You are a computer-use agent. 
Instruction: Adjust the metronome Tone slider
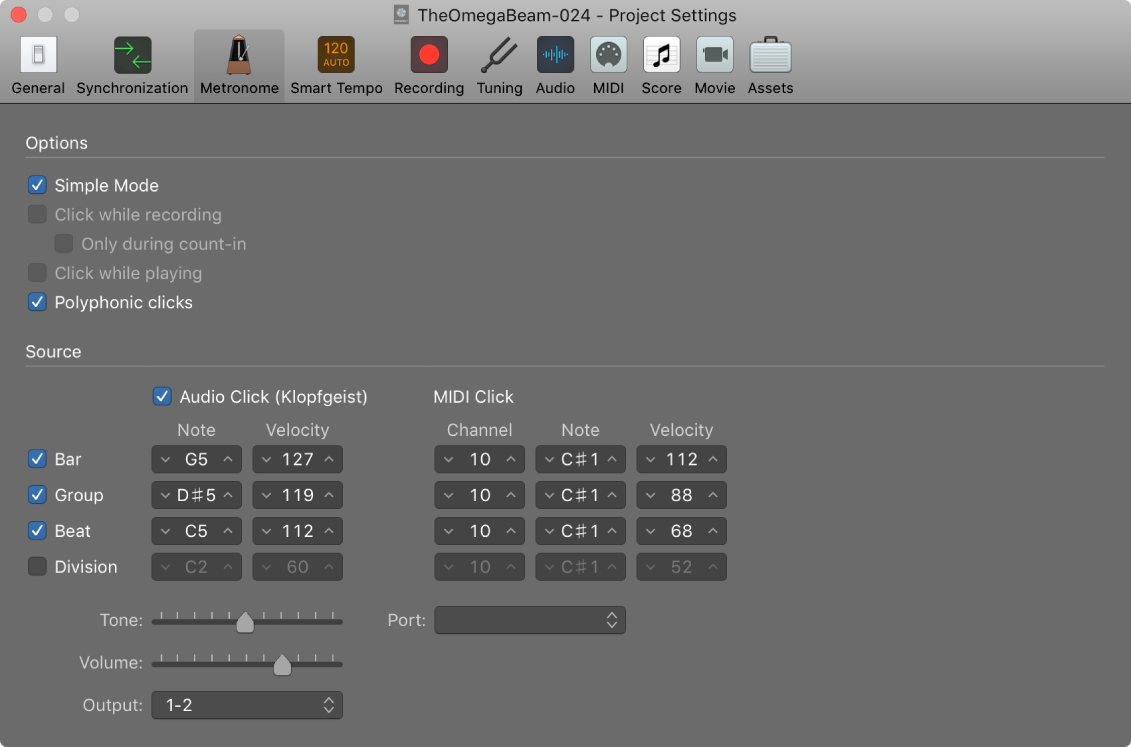(x=245, y=621)
